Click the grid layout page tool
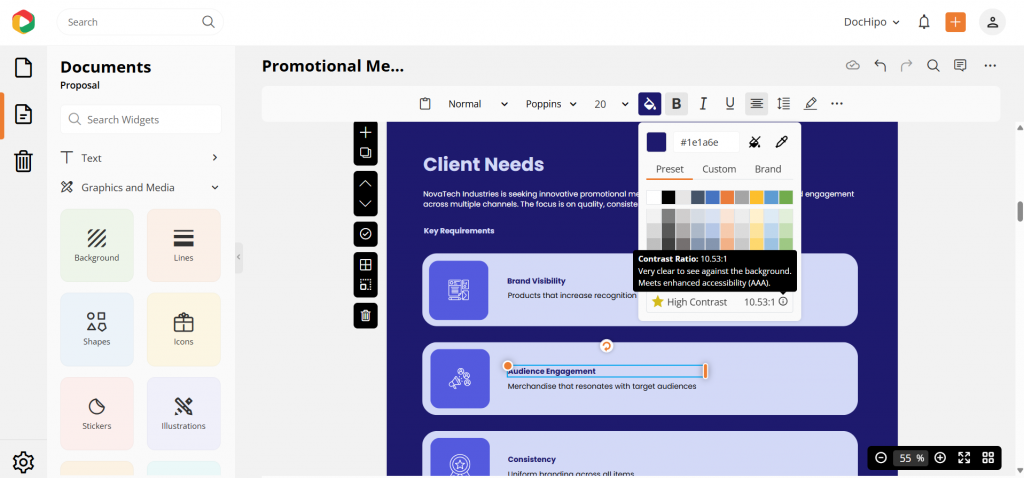The width and height of the screenshot is (1024, 478). pyautogui.click(x=366, y=264)
